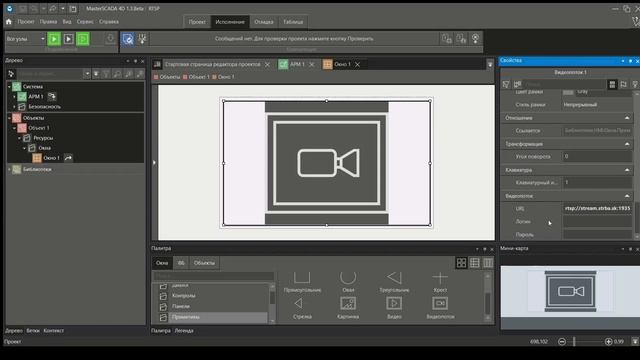Switch to the Отладка ribbon tab
This screenshot has width=640, height=360.
(x=264, y=22)
